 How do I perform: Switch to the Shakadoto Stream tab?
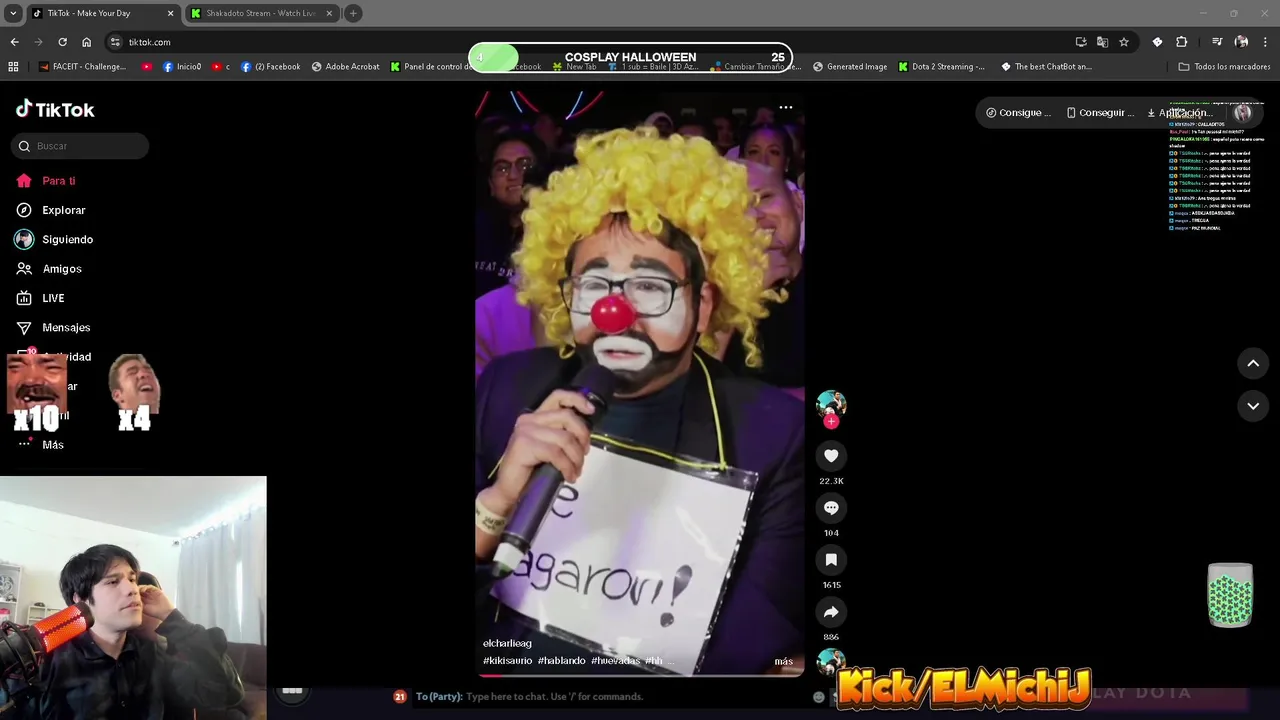[x=258, y=13]
